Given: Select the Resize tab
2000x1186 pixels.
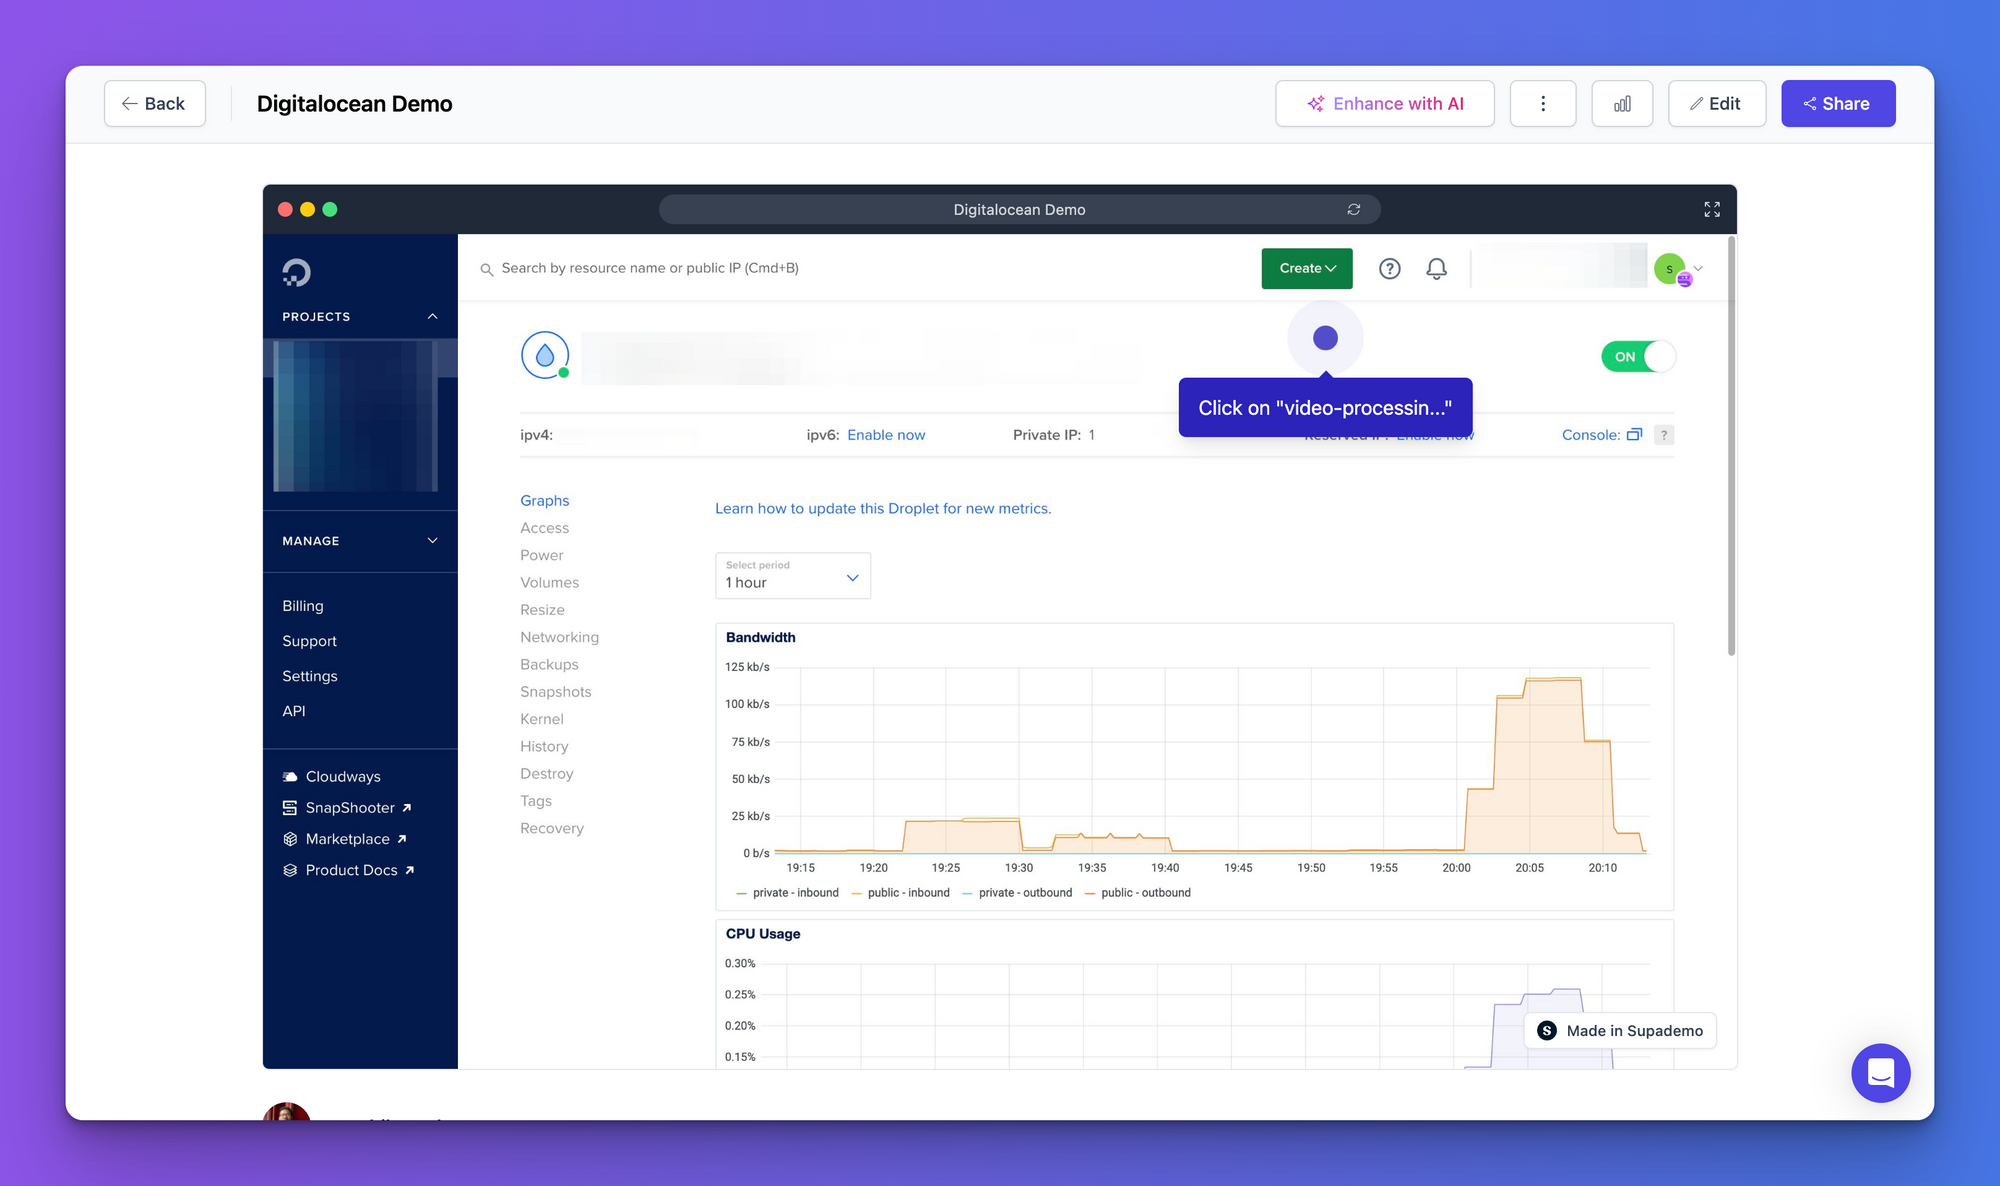Looking at the screenshot, I should click(542, 610).
